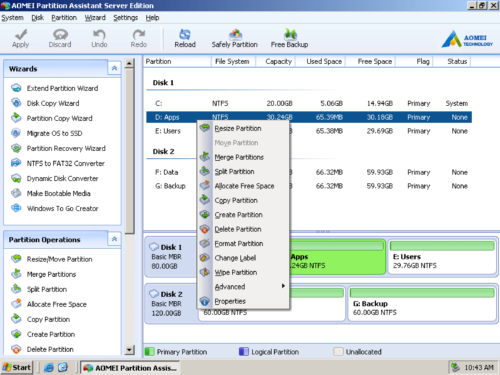Choose Create Partition in context menu
The image size is (500, 375).
click(x=243, y=215)
